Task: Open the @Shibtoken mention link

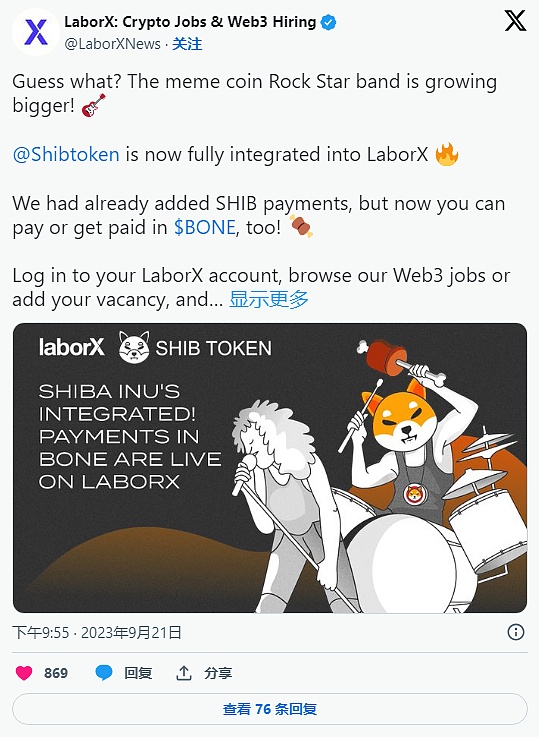Action: [66, 155]
